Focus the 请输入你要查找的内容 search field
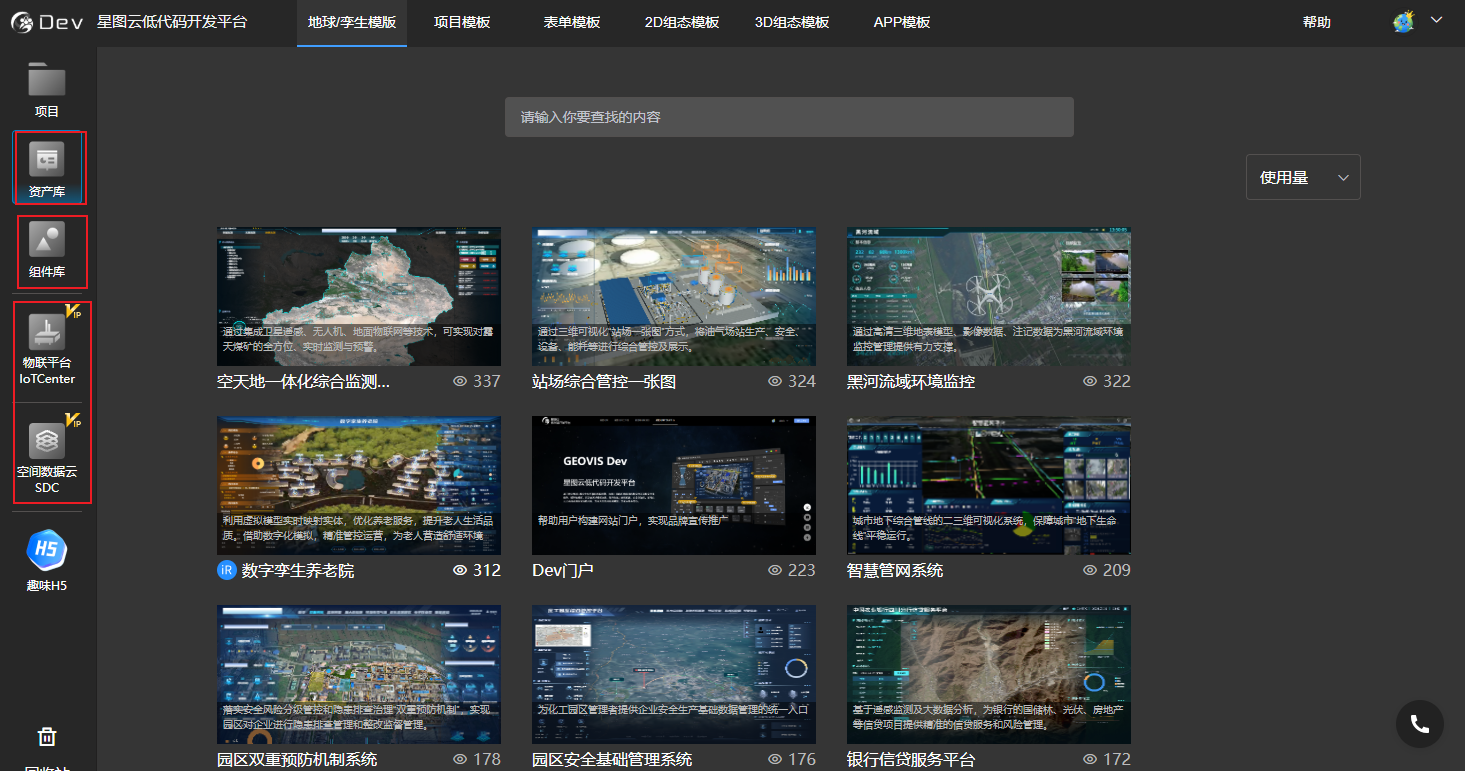This screenshot has width=1465, height=771. click(789, 117)
